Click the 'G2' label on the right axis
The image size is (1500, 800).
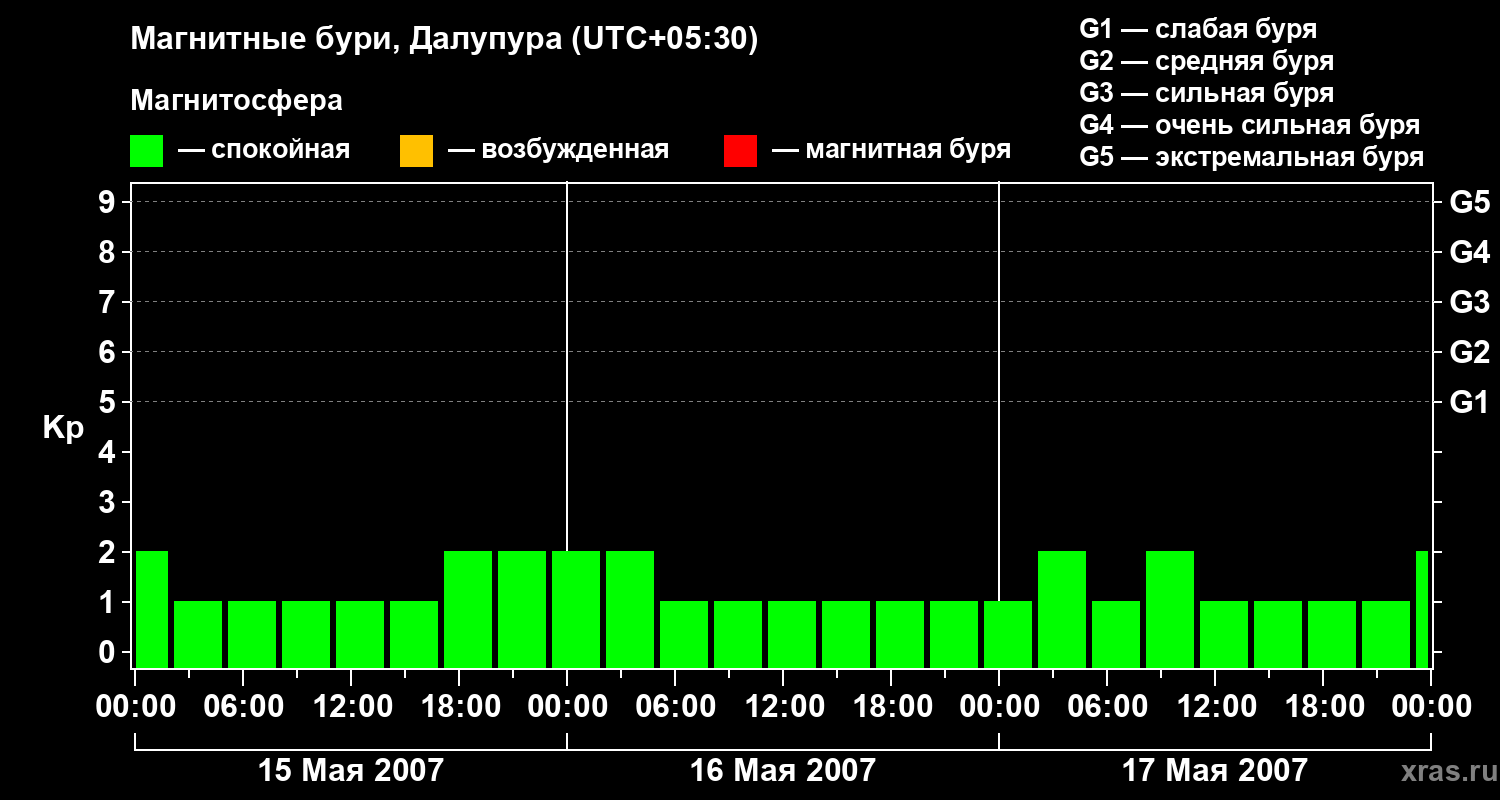pos(1469,352)
